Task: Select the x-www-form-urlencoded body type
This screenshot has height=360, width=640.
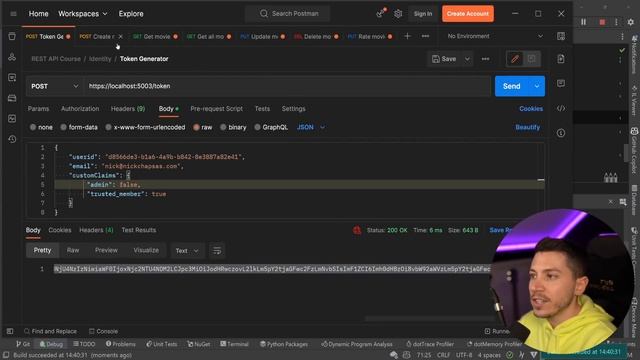Action: click(x=145, y=127)
